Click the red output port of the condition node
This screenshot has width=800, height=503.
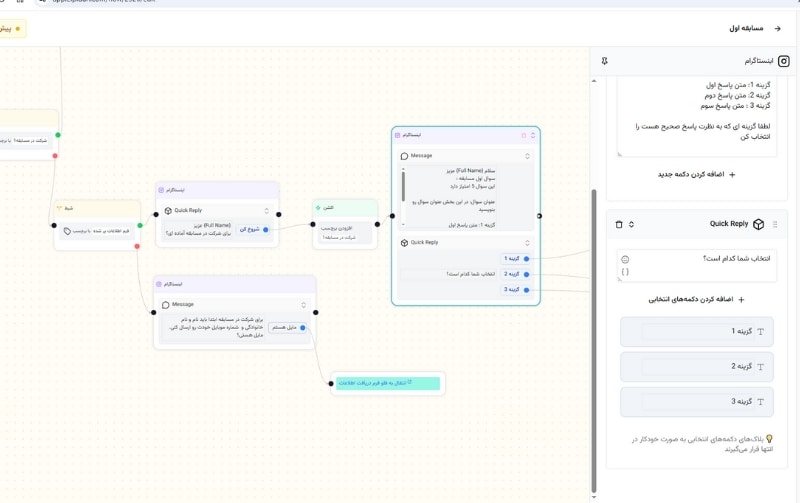tap(137, 246)
